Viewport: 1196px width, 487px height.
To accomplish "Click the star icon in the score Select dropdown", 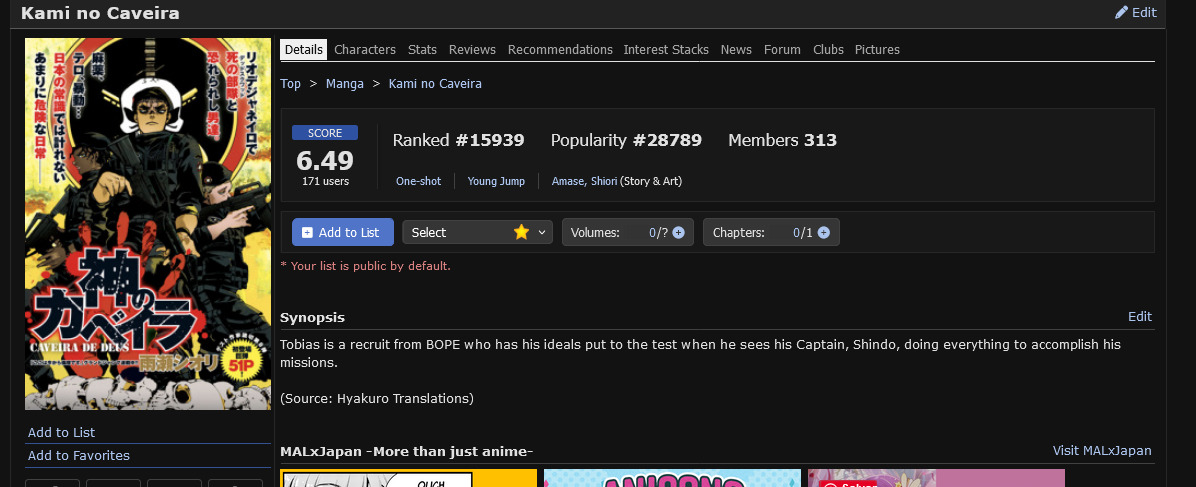I will click(521, 232).
